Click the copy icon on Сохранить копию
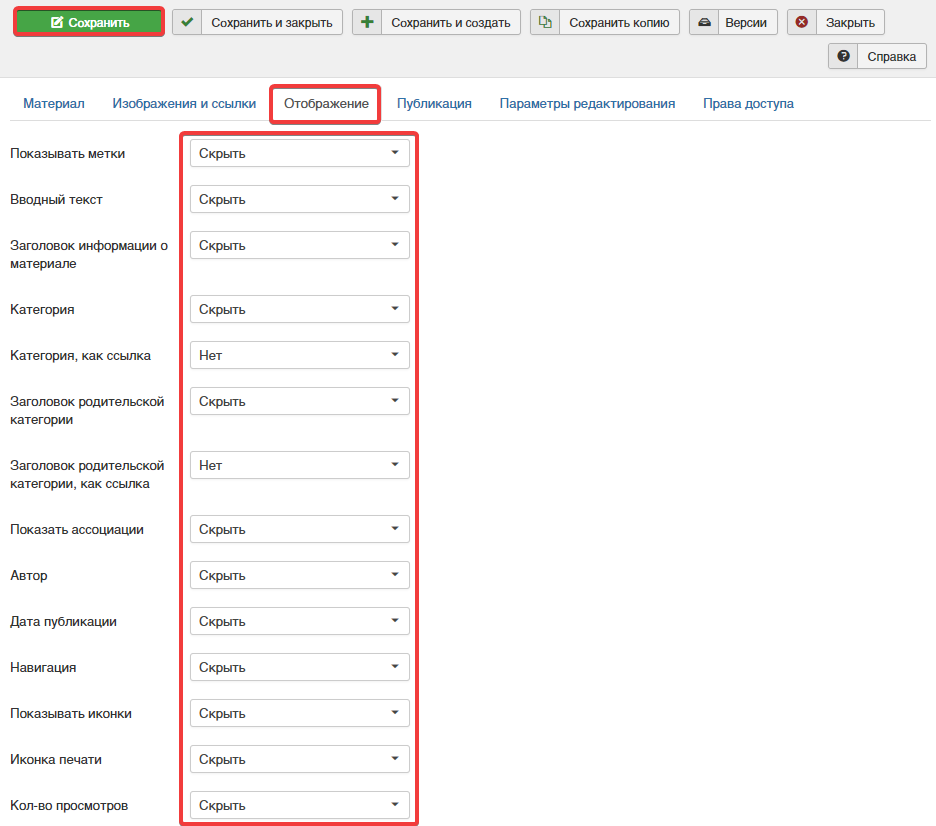The width and height of the screenshot is (936, 826). [x=545, y=22]
